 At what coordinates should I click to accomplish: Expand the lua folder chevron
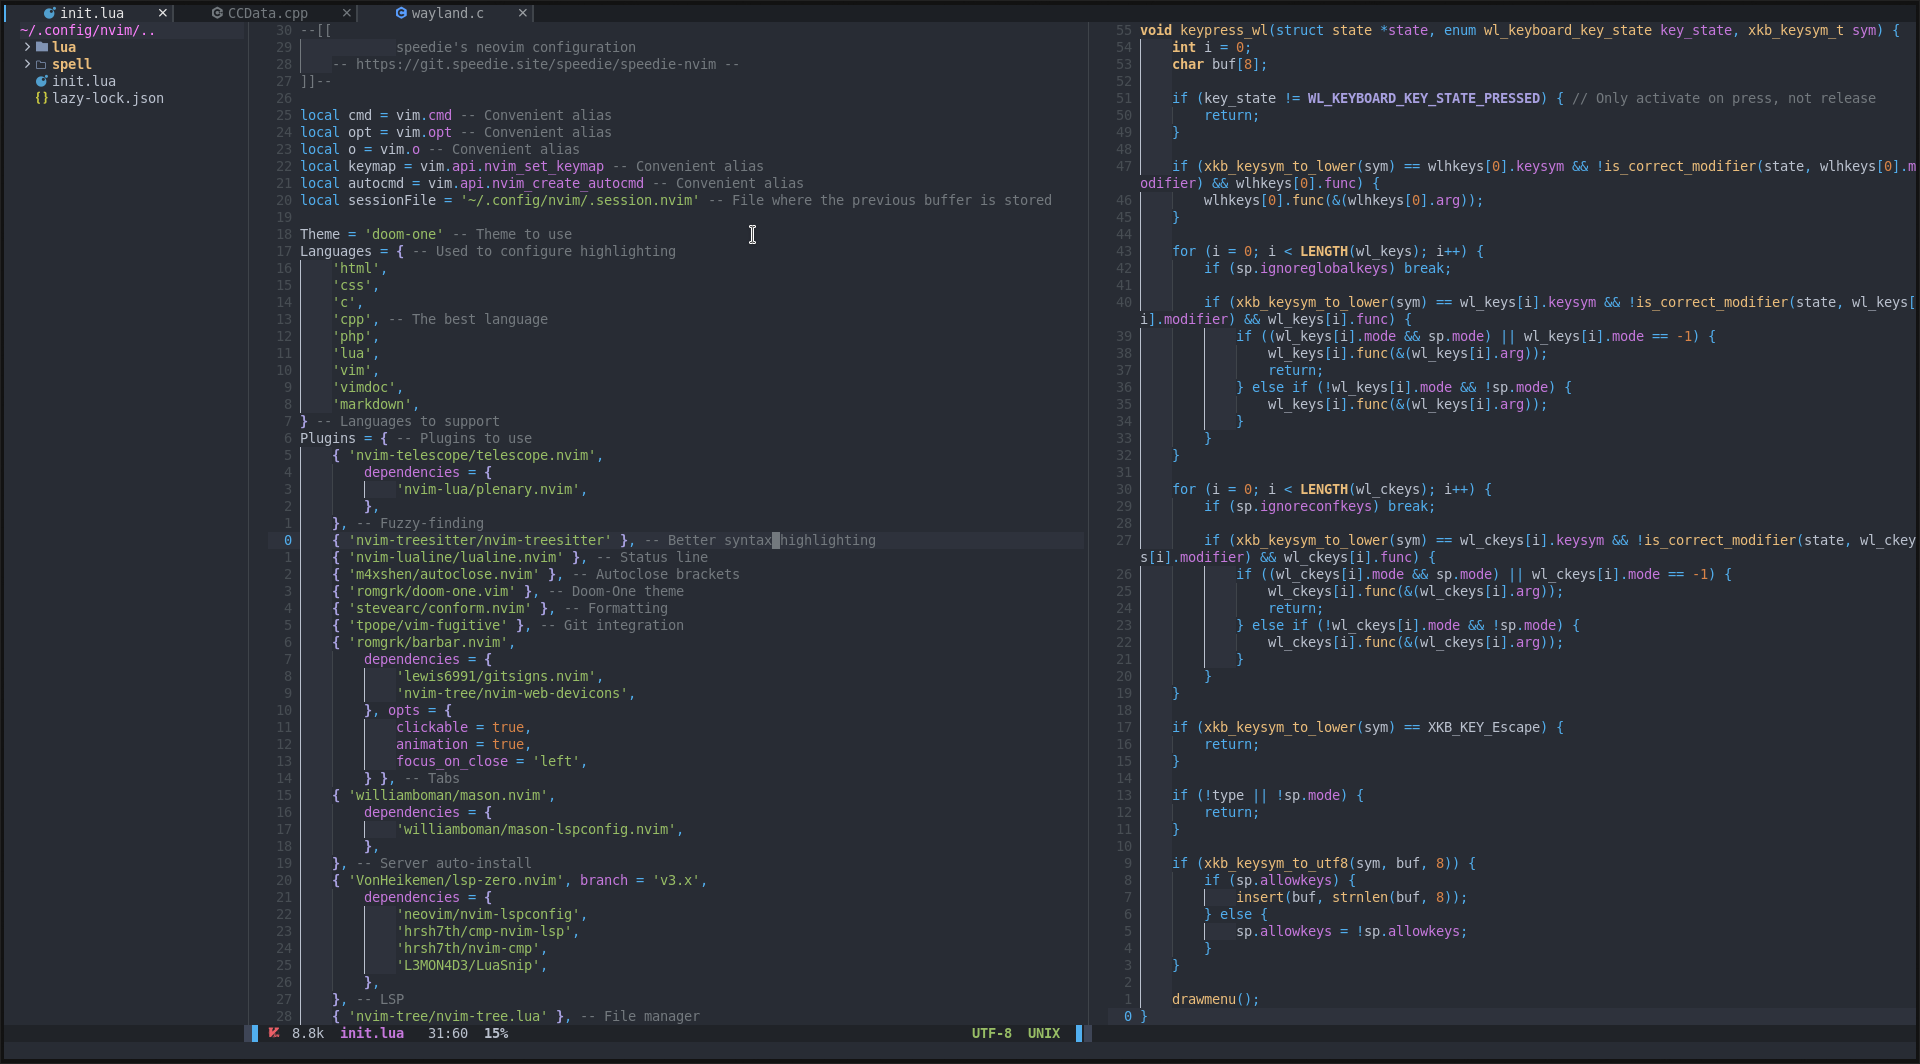(x=27, y=47)
